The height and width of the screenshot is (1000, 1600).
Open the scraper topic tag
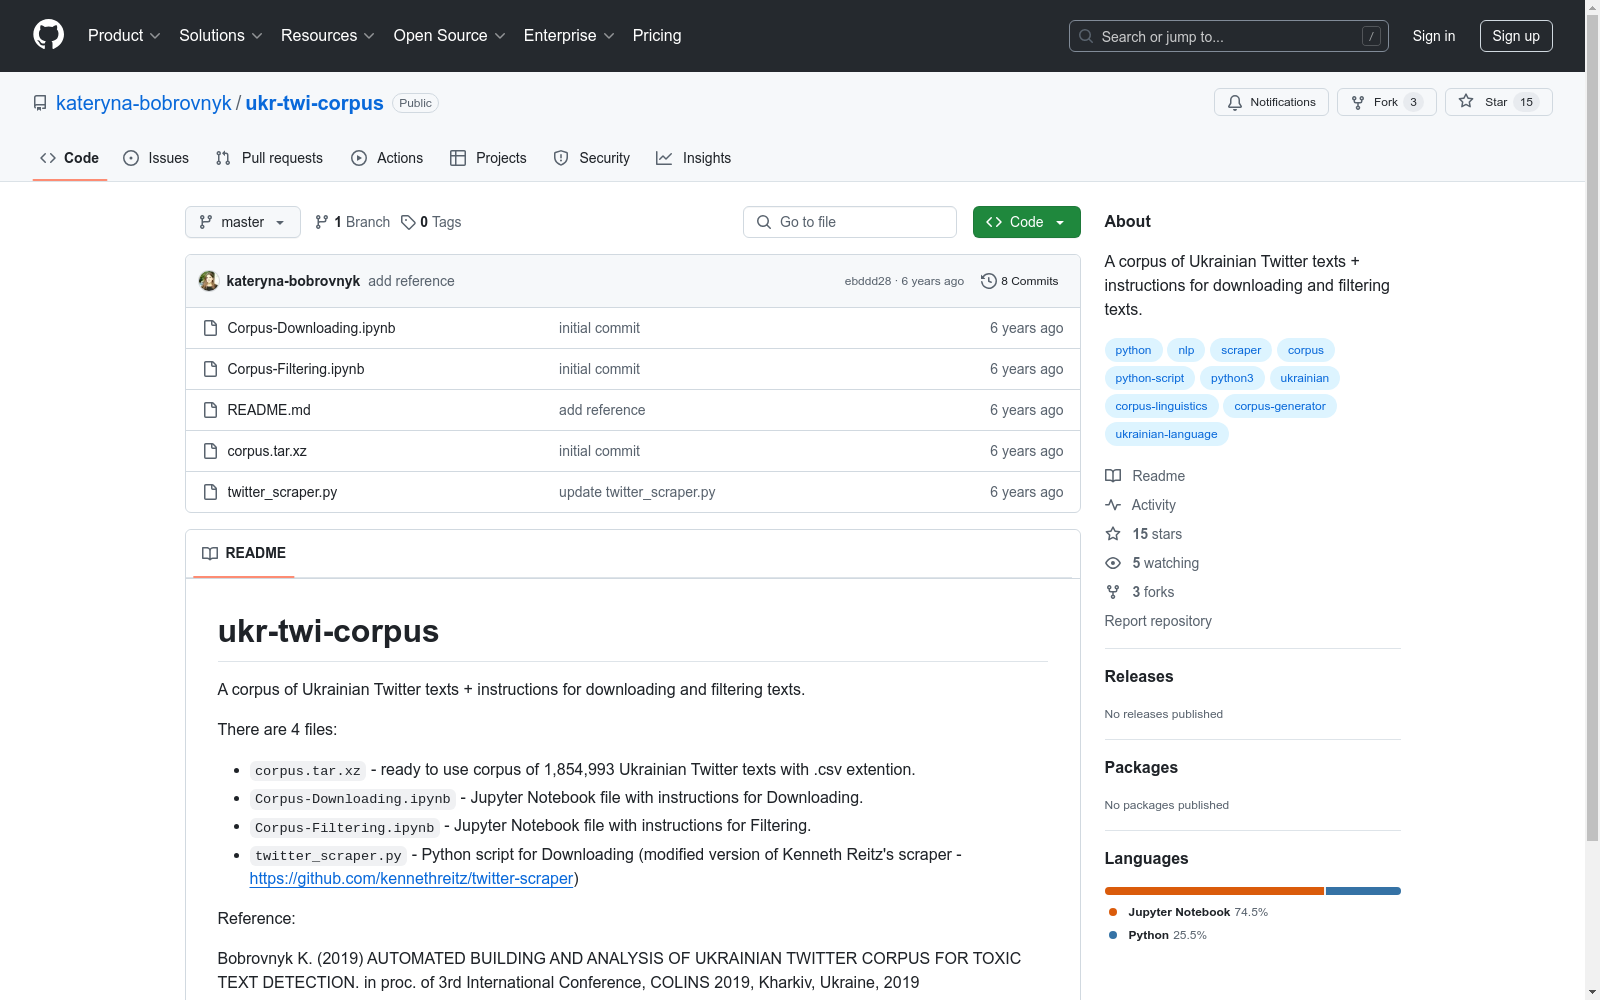(x=1241, y=350)
